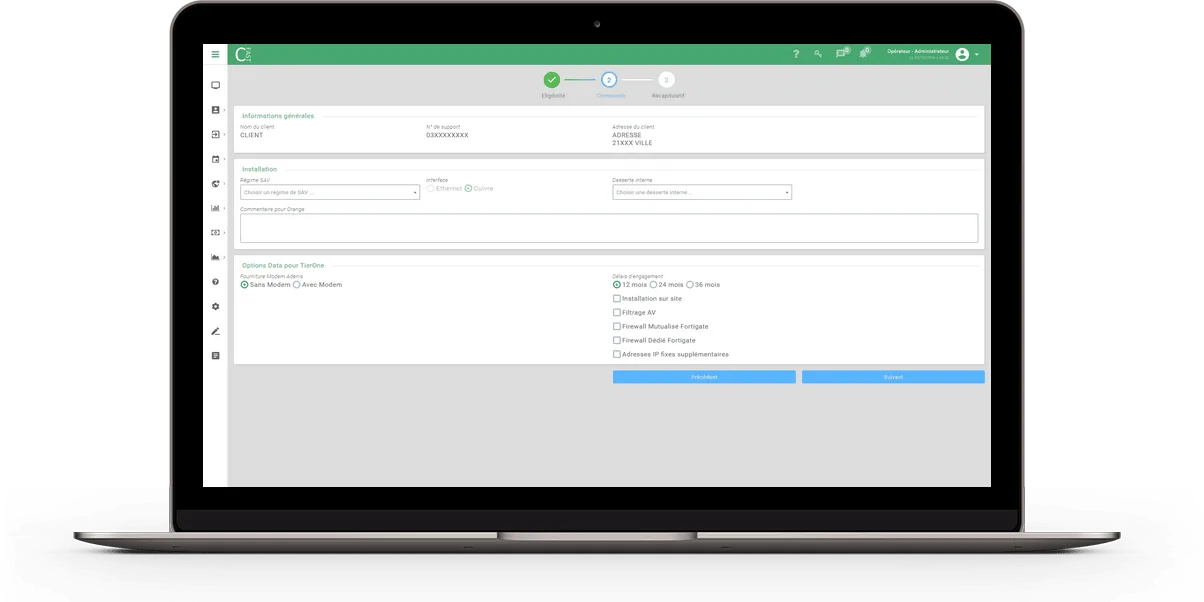This screenshot has width=1204, height=602.
Task: Open the contact card sidebar icon
Action: (215, 110)
